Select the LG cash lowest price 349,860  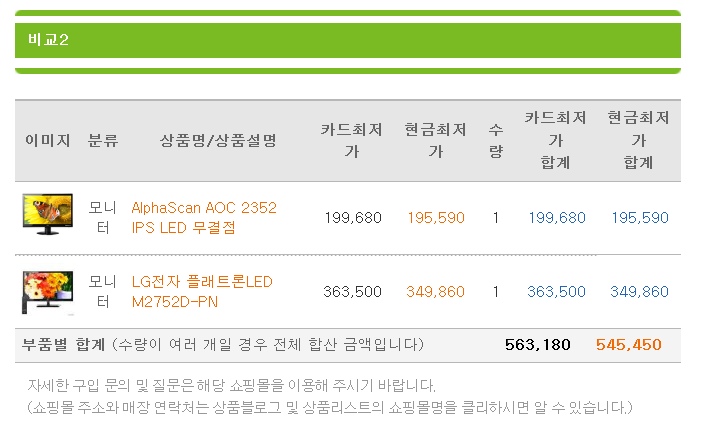pyautogui.click(x=435, y=292)
